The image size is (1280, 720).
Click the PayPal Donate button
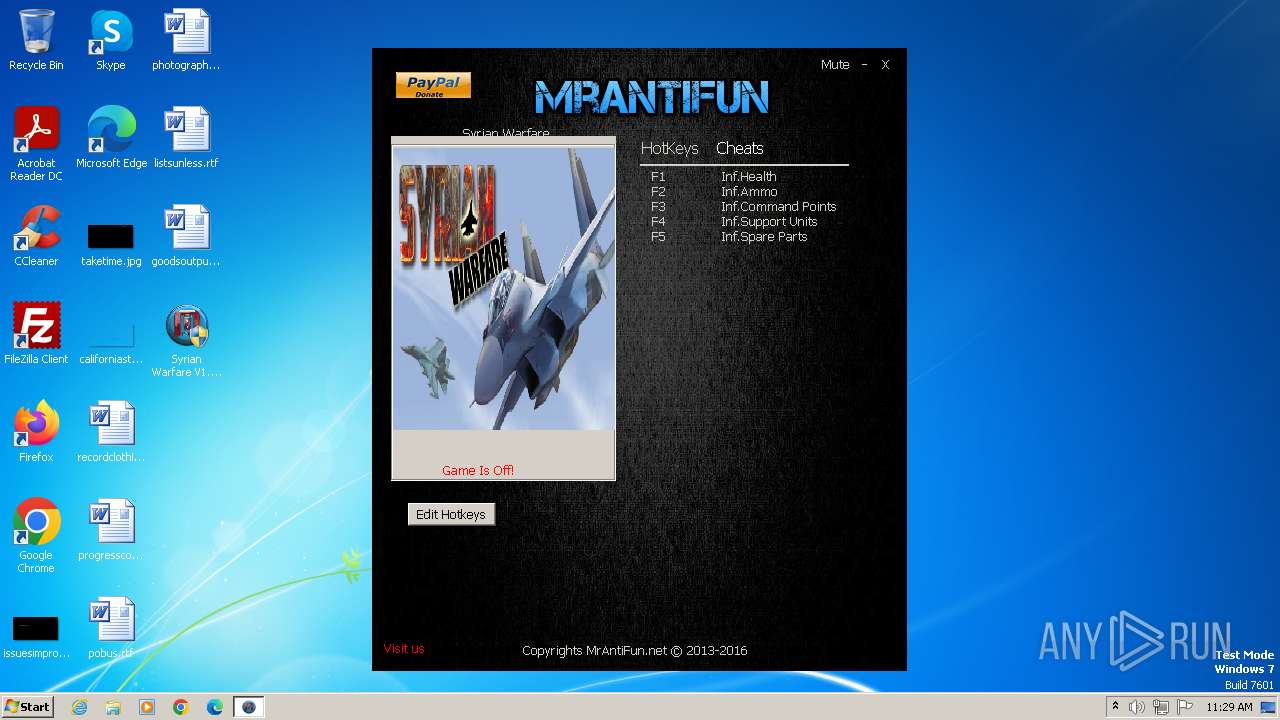tap(433, 85)
